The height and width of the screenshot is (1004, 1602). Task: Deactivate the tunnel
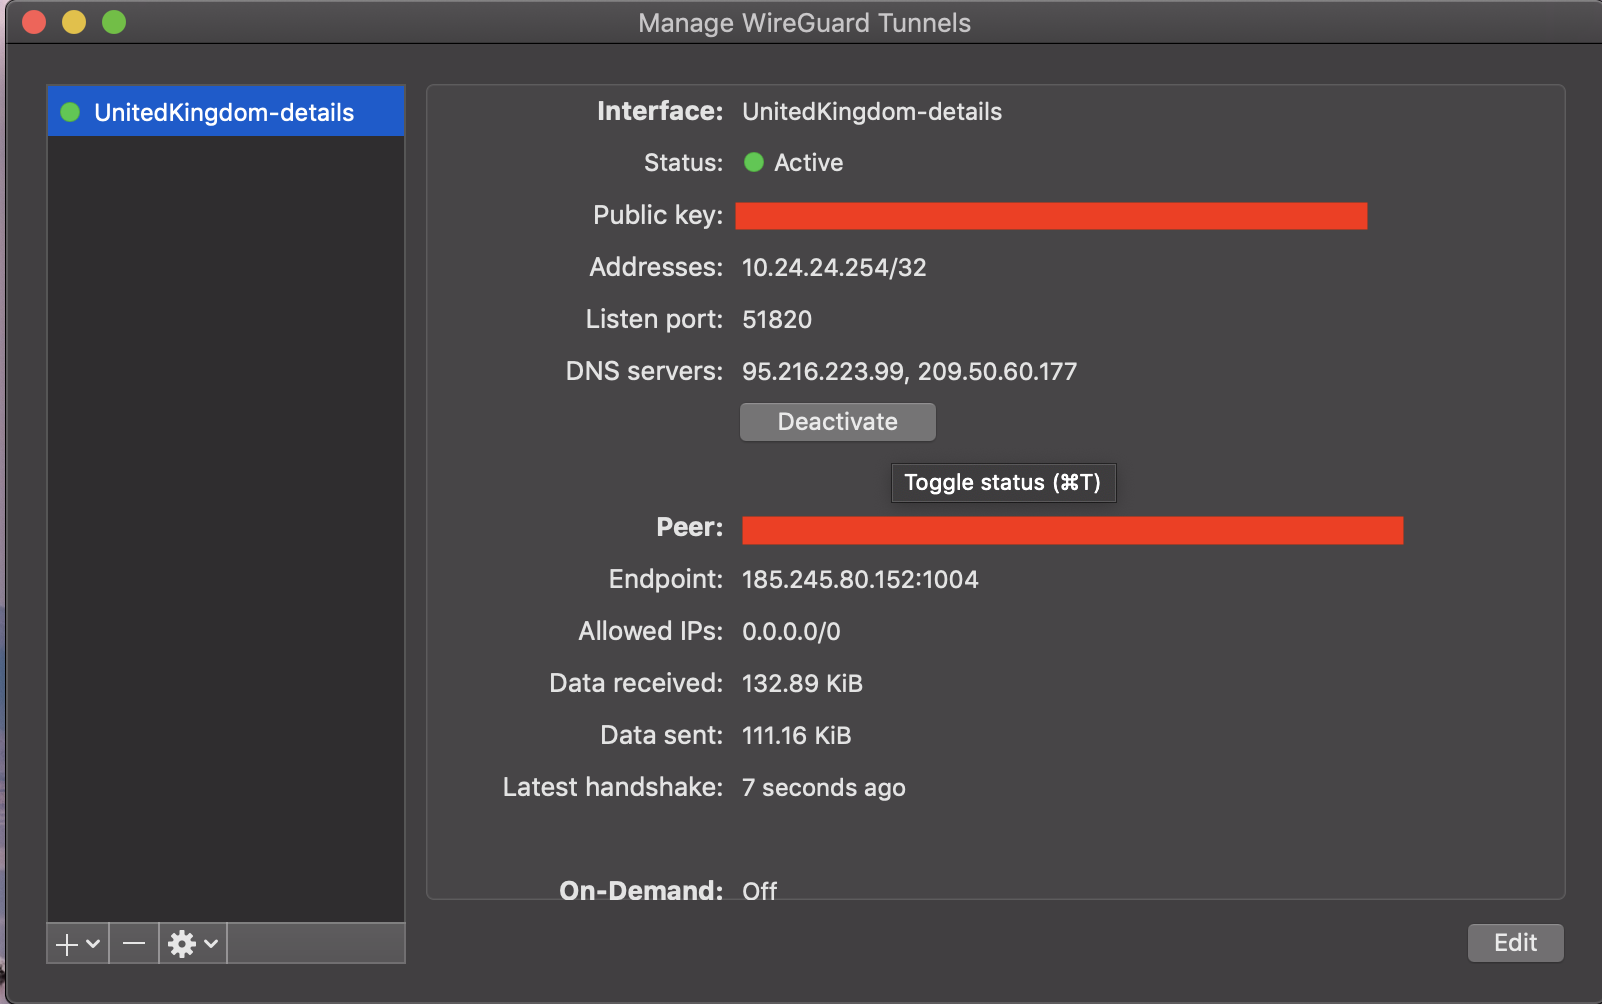[x=838, y=422]
